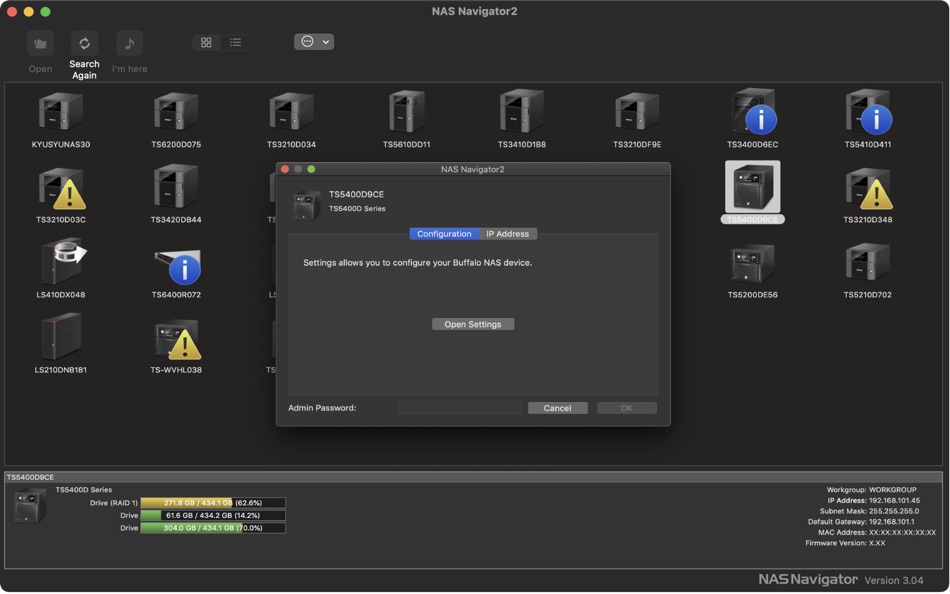Select the TS5210D702 device icon

coord(868,262)
